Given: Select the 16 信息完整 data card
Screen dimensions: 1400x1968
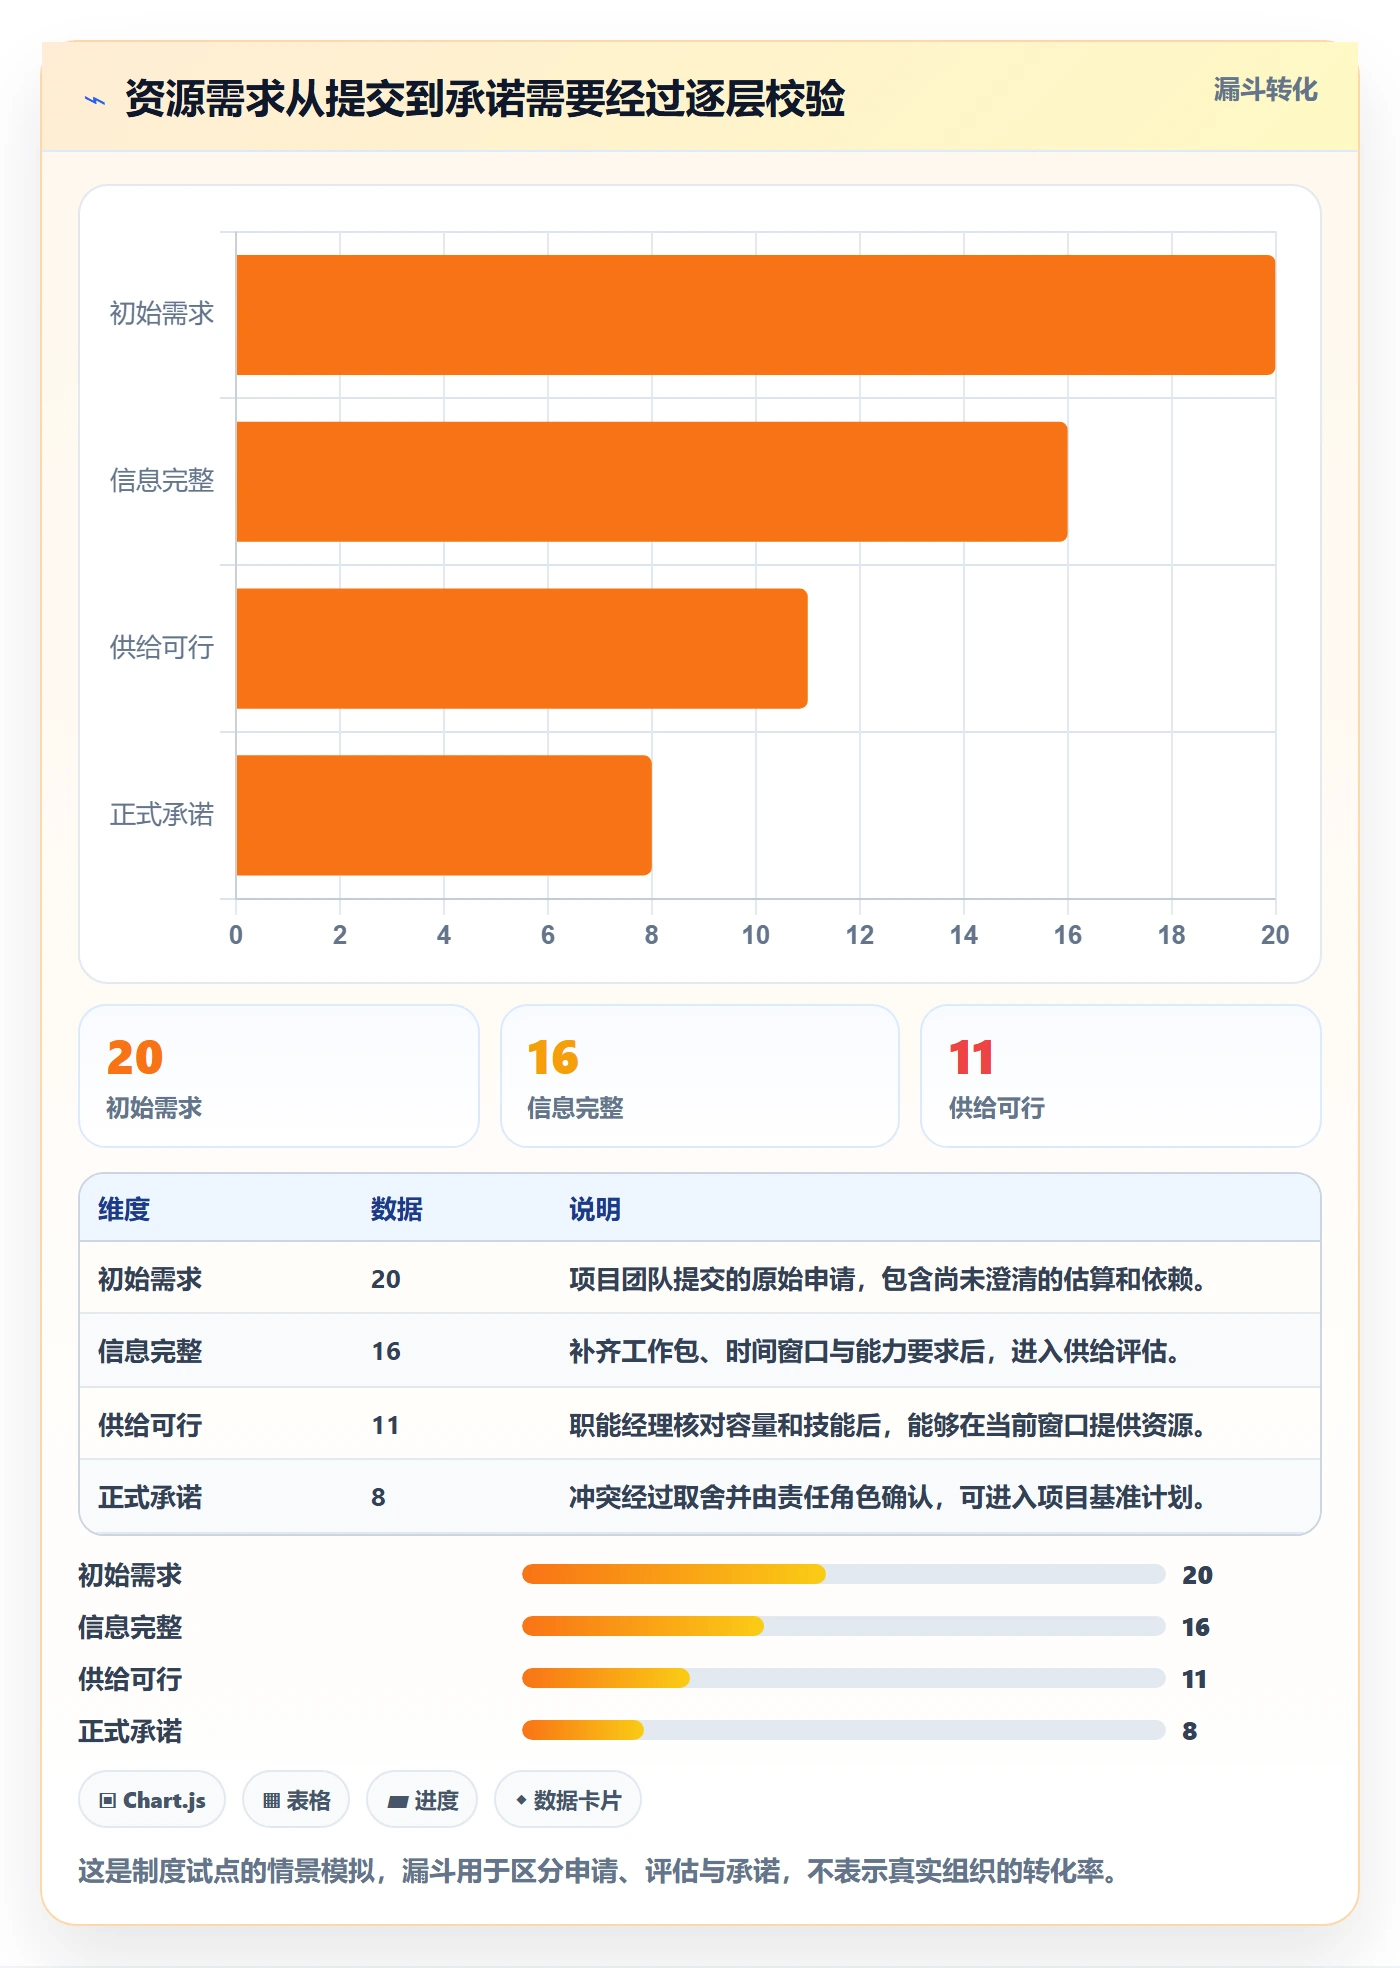Looking at the screenshot, I should 699,1076.
